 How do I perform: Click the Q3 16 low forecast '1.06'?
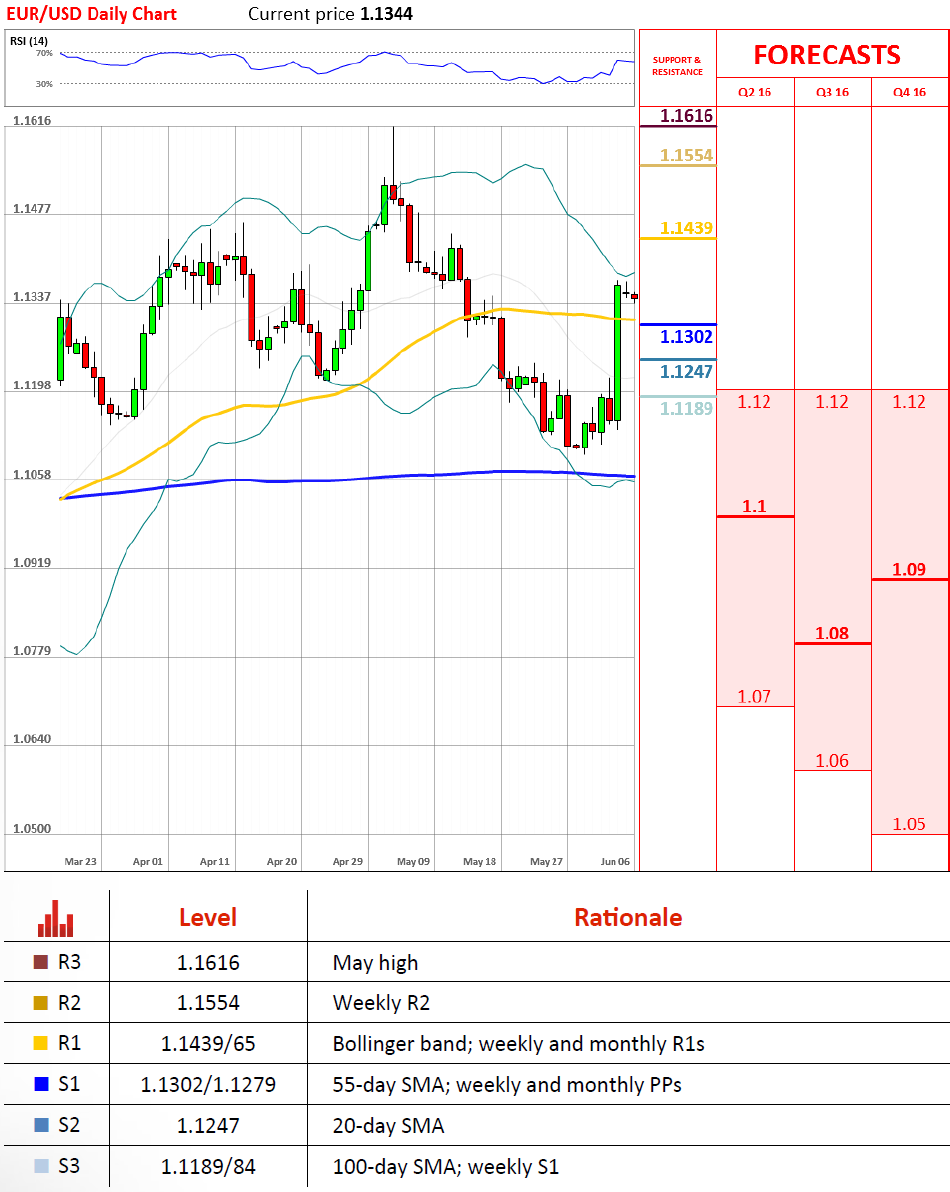[832, 761]
